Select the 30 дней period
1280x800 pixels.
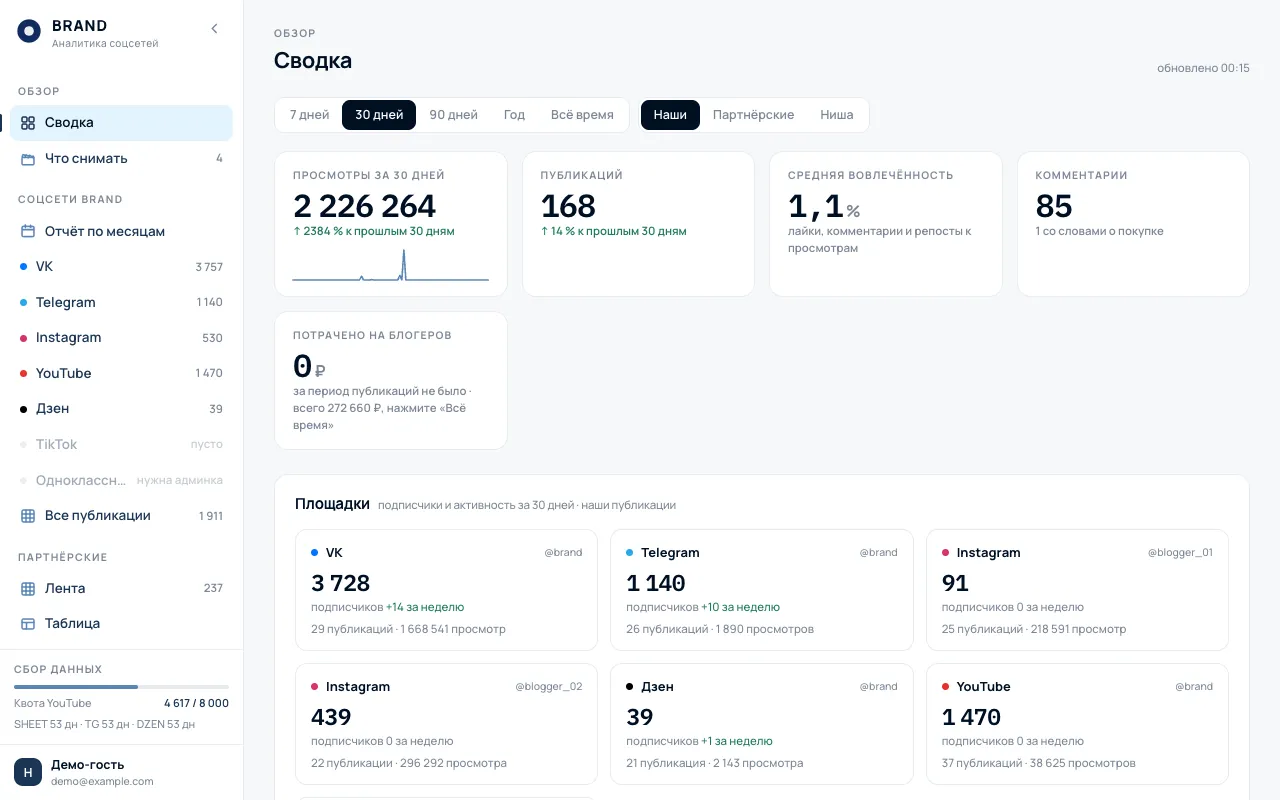(379, 115)
